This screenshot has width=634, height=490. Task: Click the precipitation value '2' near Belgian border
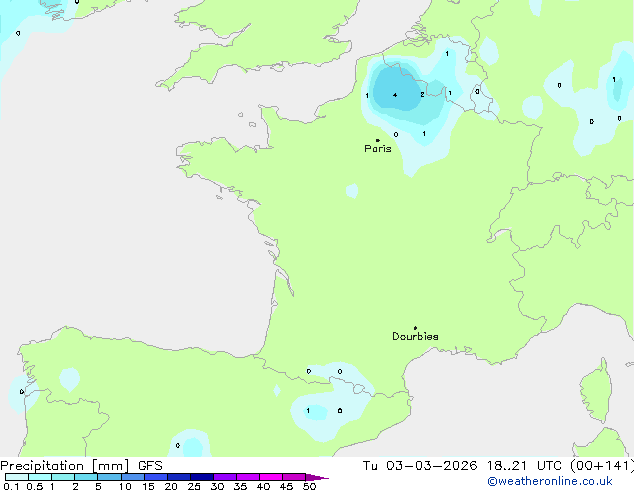pyautogui.click(x=422, y=95)
